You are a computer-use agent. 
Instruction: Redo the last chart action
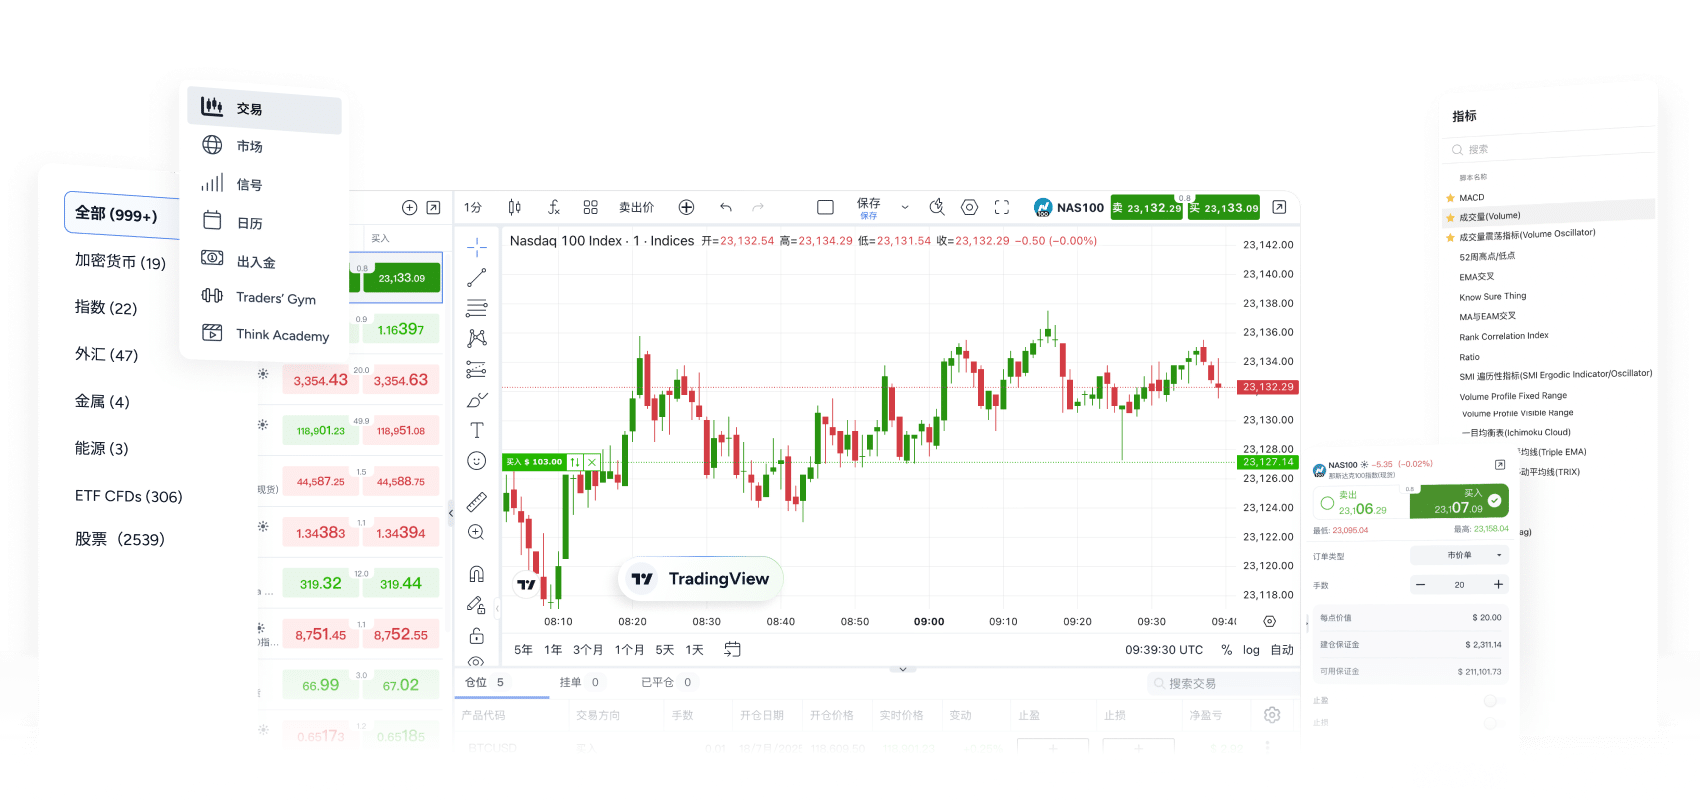click(758, 207)
